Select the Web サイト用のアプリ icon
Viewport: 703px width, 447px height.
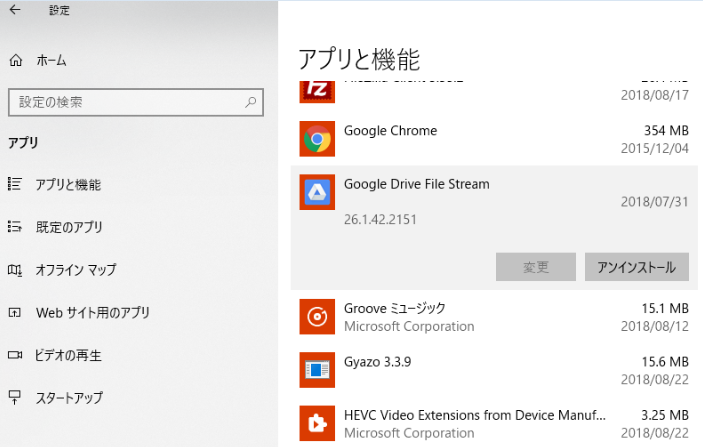pyautogui.click(x=14, y=312)
